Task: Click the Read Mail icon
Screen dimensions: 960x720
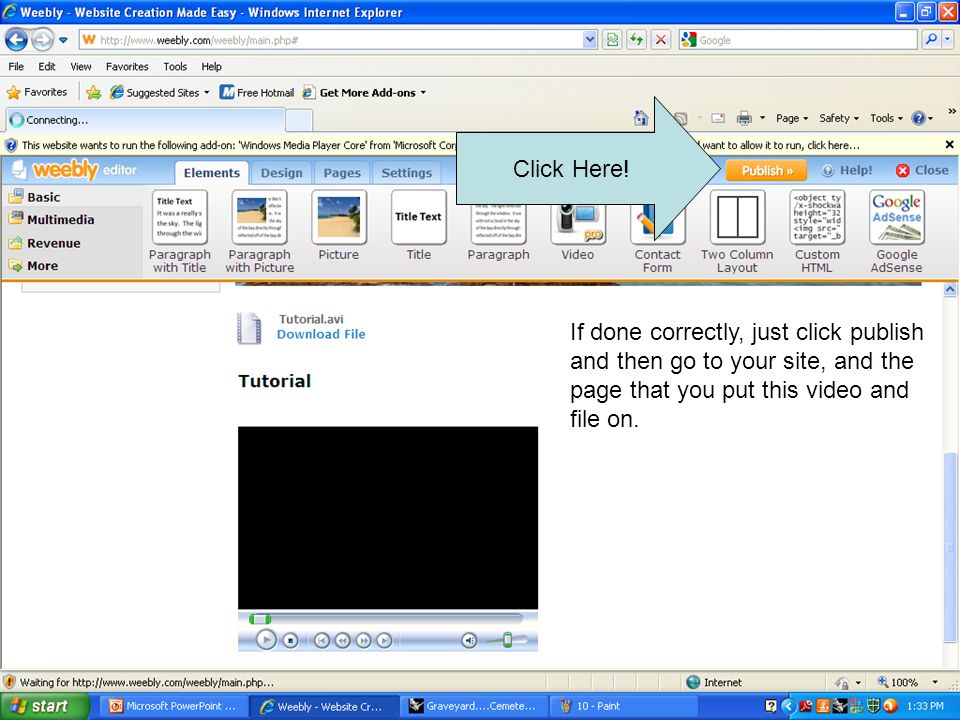Action: (718, 118)
